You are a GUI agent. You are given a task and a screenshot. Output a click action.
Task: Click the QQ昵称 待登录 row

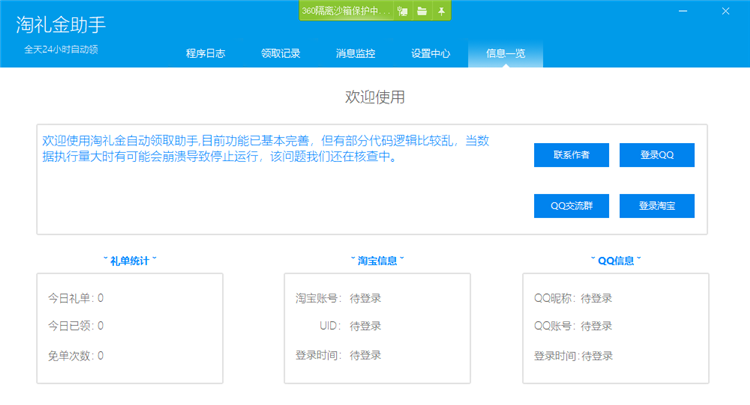pos(573,298)
